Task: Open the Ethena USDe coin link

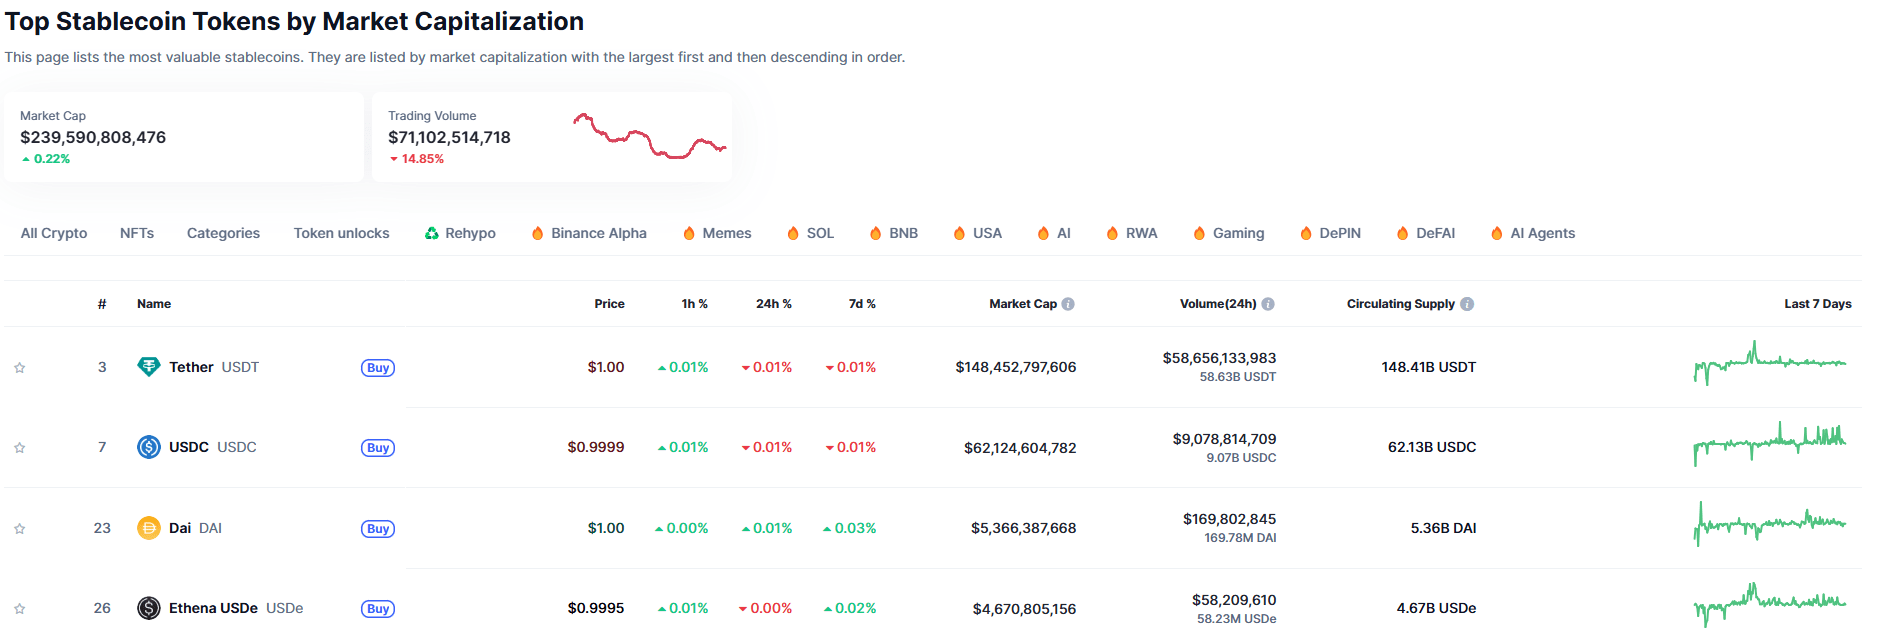Action: click(x=236, y=608)
